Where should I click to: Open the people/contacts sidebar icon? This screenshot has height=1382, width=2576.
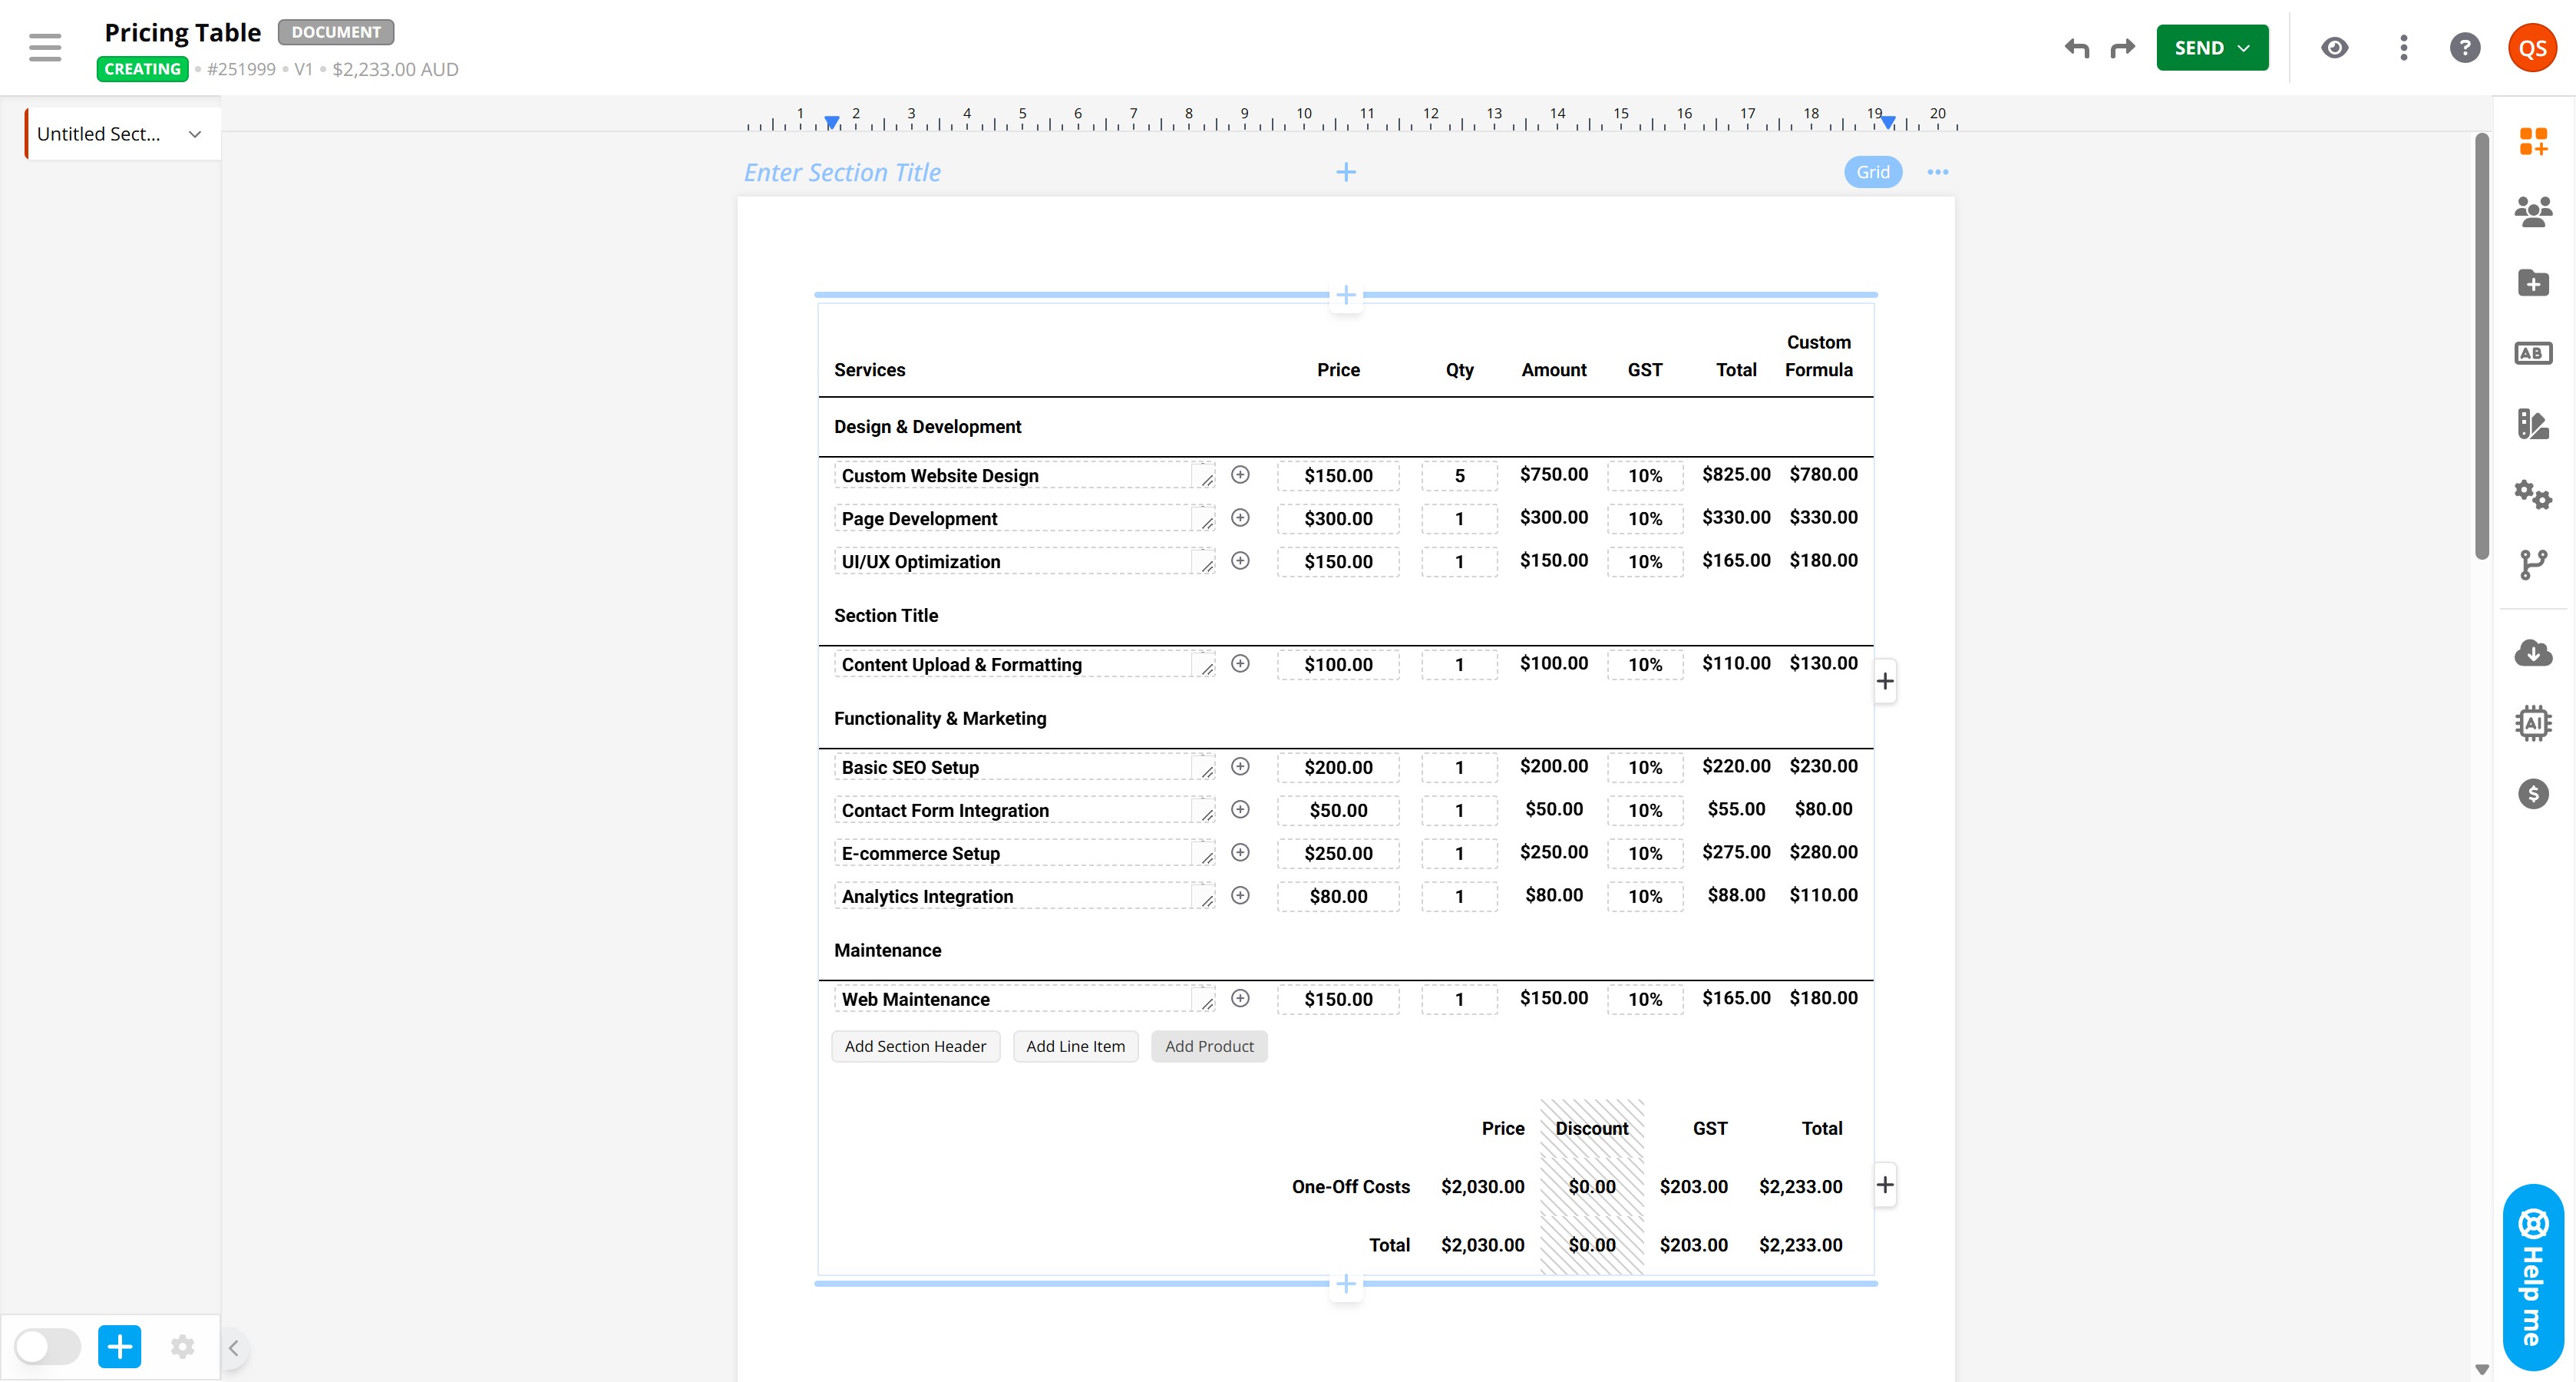pyautogui.click(x=2532, y=212)
